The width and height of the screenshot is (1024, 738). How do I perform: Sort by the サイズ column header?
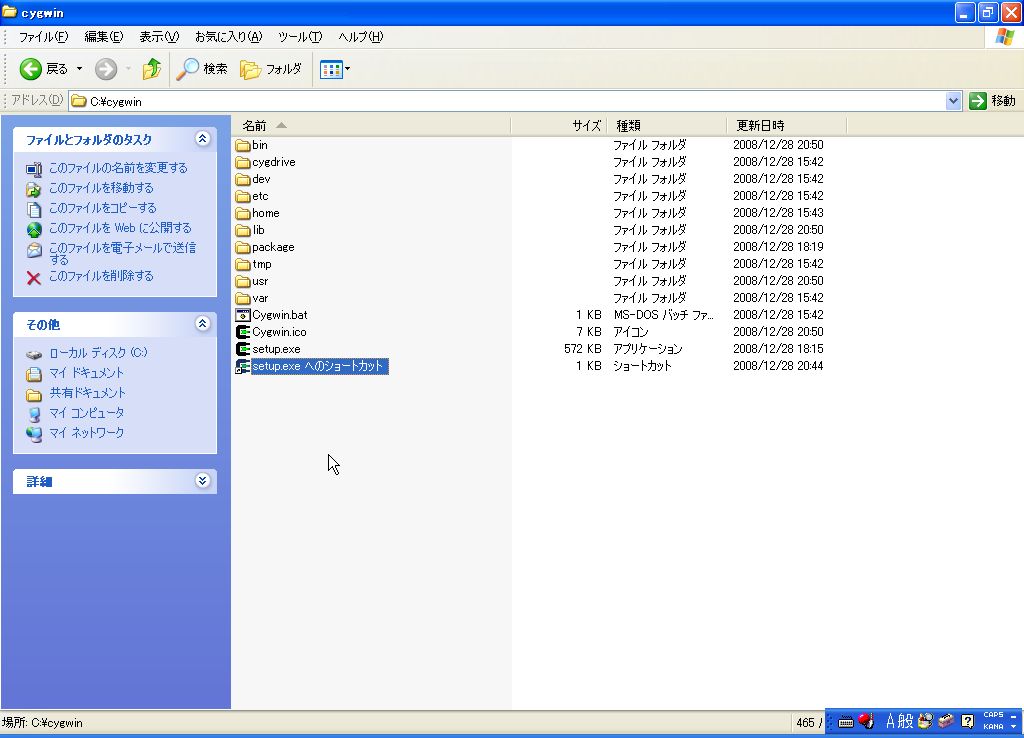coord(559,125)
